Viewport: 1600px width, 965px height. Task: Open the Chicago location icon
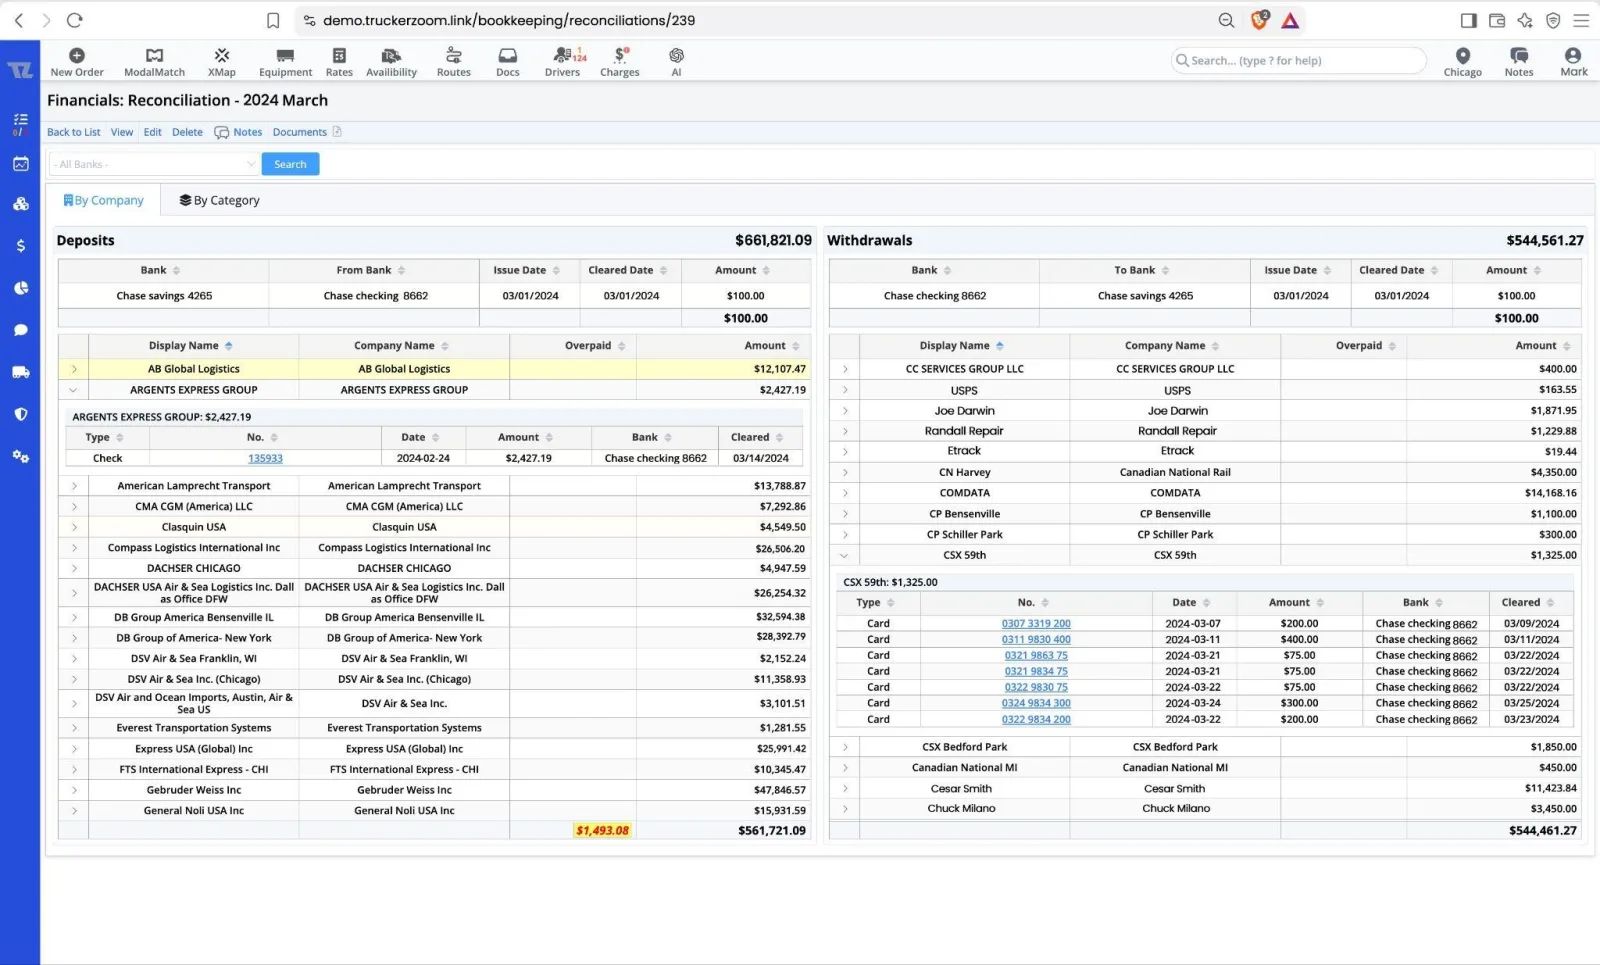coord(1463,61)
